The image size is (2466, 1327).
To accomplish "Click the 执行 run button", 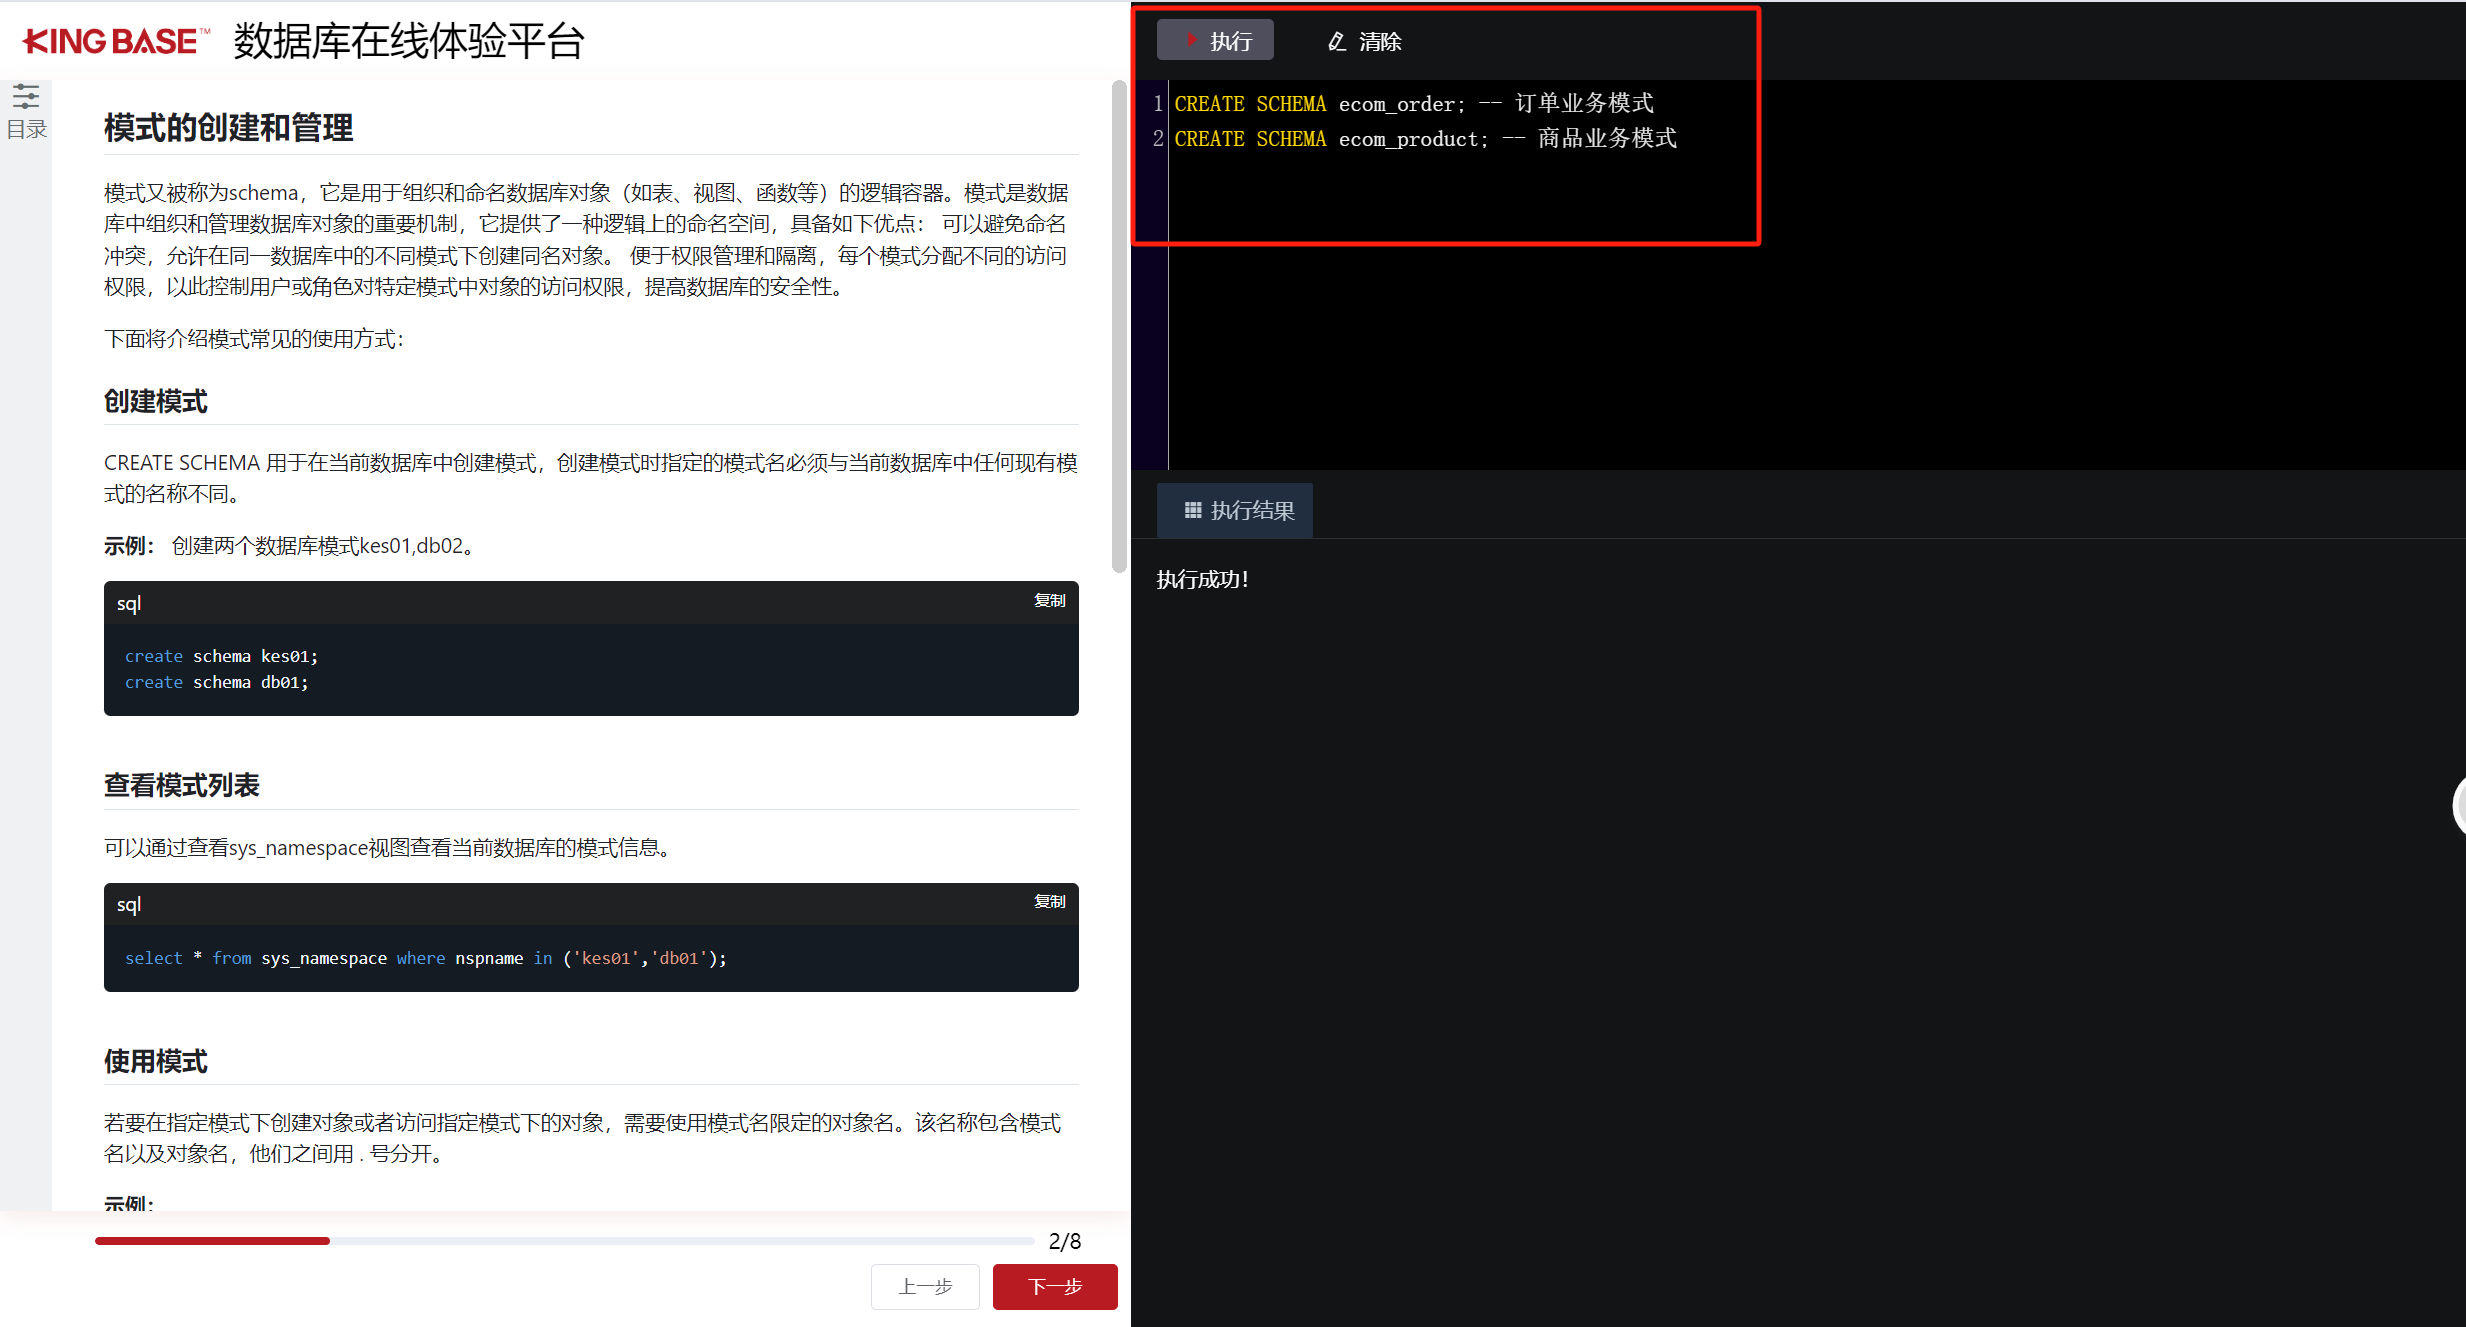I will [x=1215, y=41].
